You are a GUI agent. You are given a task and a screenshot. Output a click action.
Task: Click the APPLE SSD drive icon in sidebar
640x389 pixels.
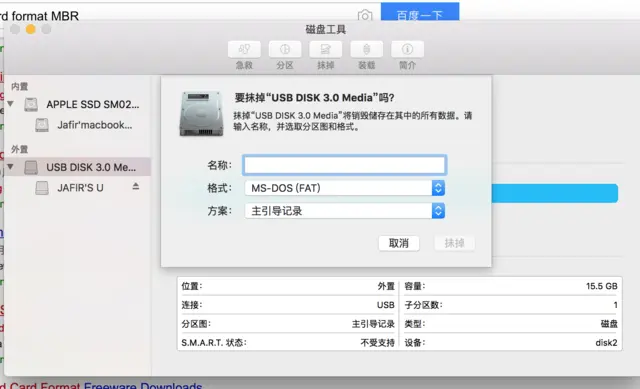[31, 104]
